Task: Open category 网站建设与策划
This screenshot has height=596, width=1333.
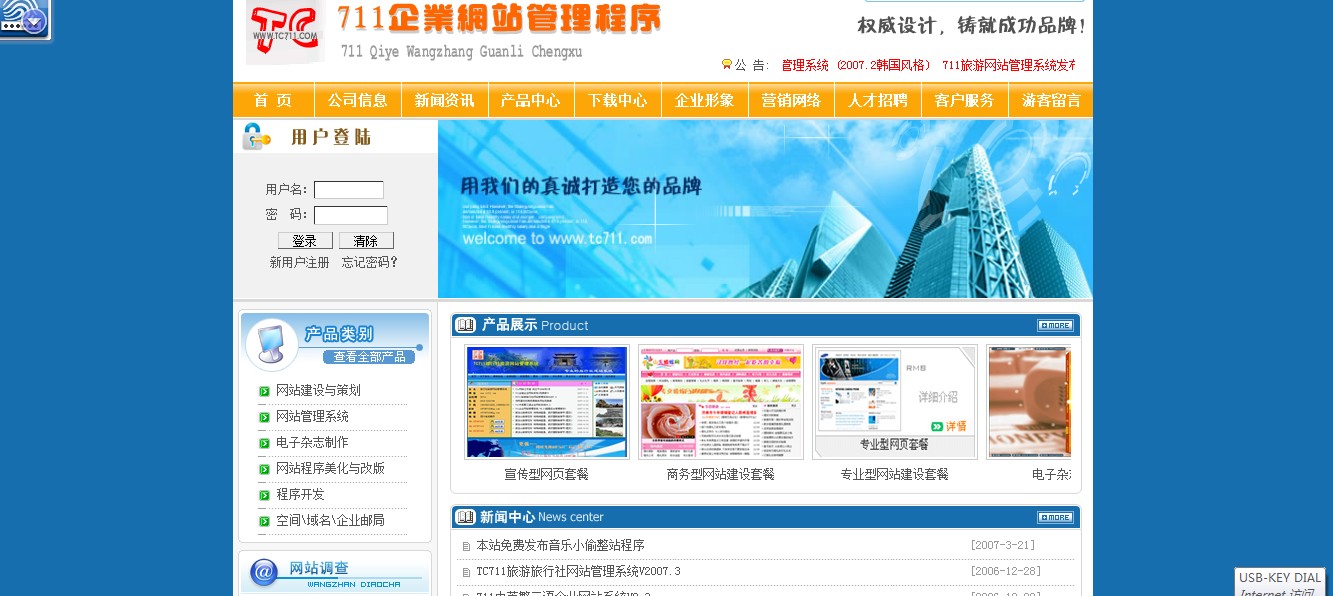Action: tap(318, 391)
